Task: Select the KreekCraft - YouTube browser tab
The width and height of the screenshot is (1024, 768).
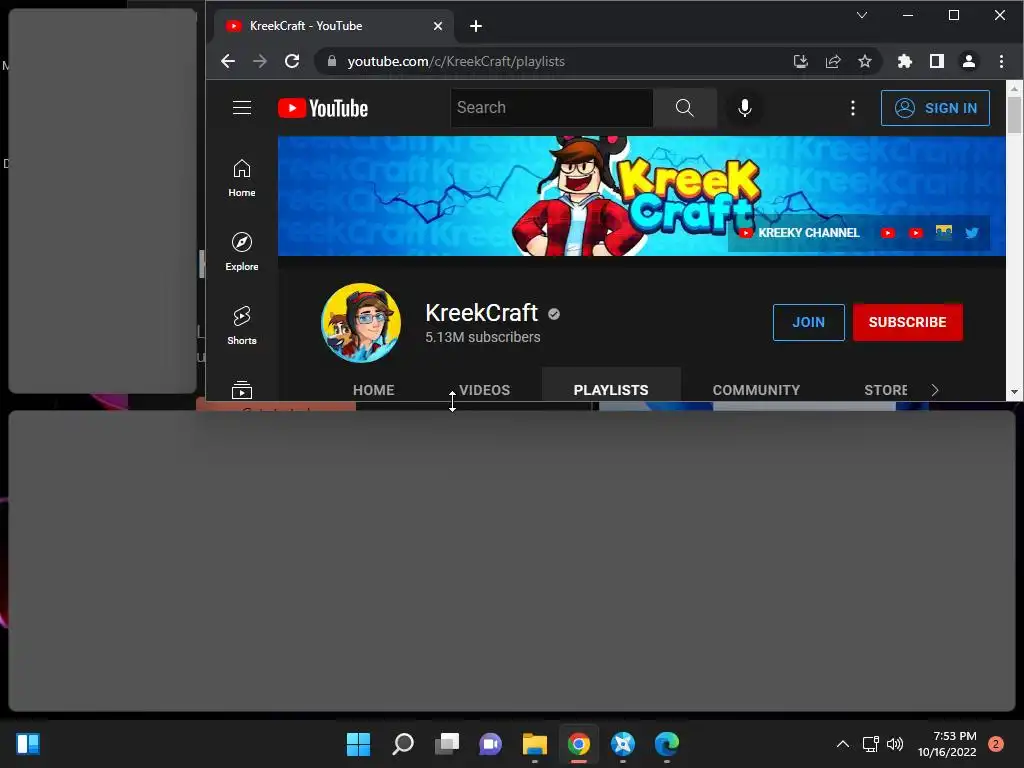Action: coord(333,26)
